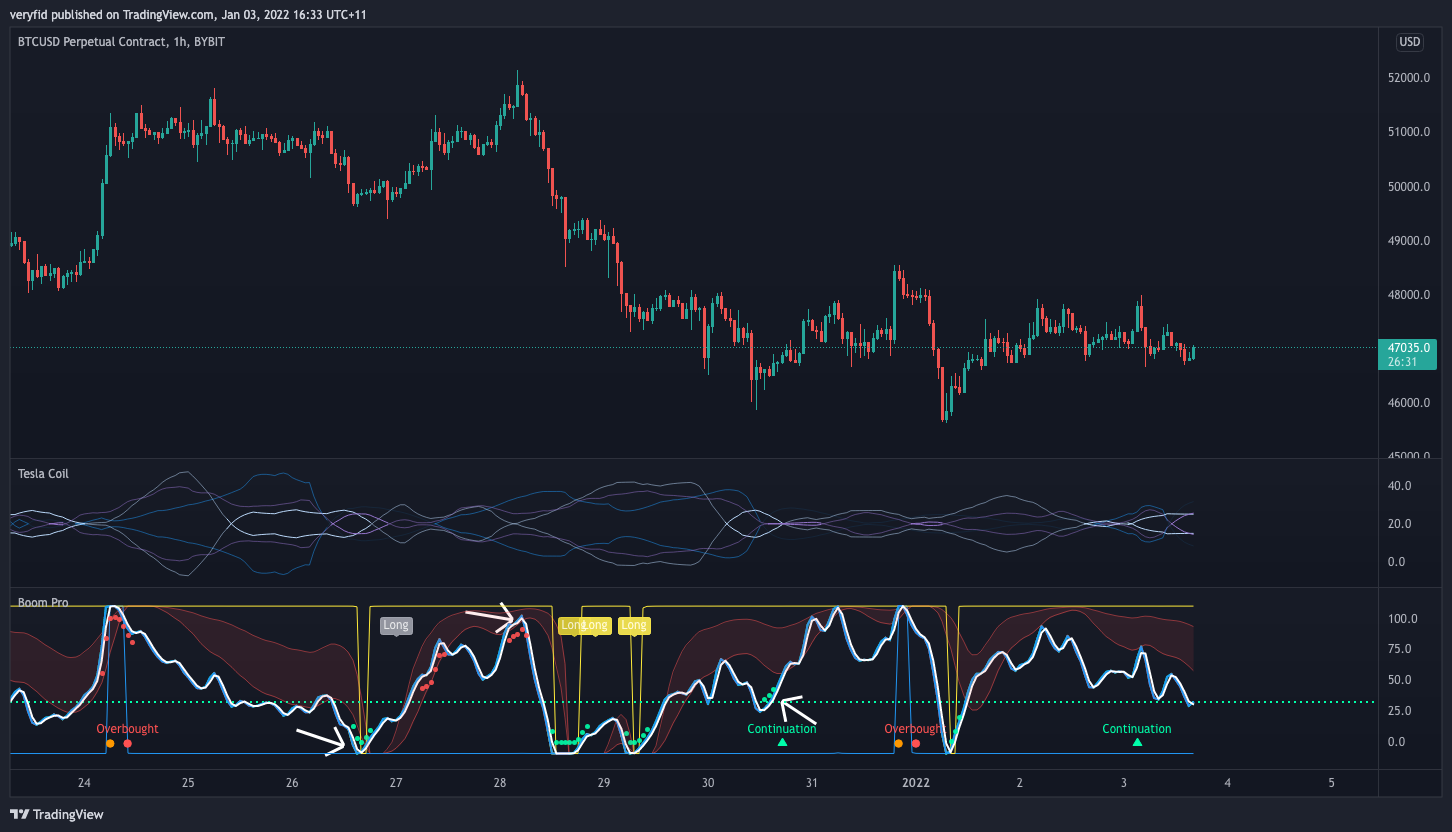Image resolution: width=1452 pixels, height=832 pixels.
Task: Click the 20.0 value on Tesla Coil scale
Action: click(1400, 524)
